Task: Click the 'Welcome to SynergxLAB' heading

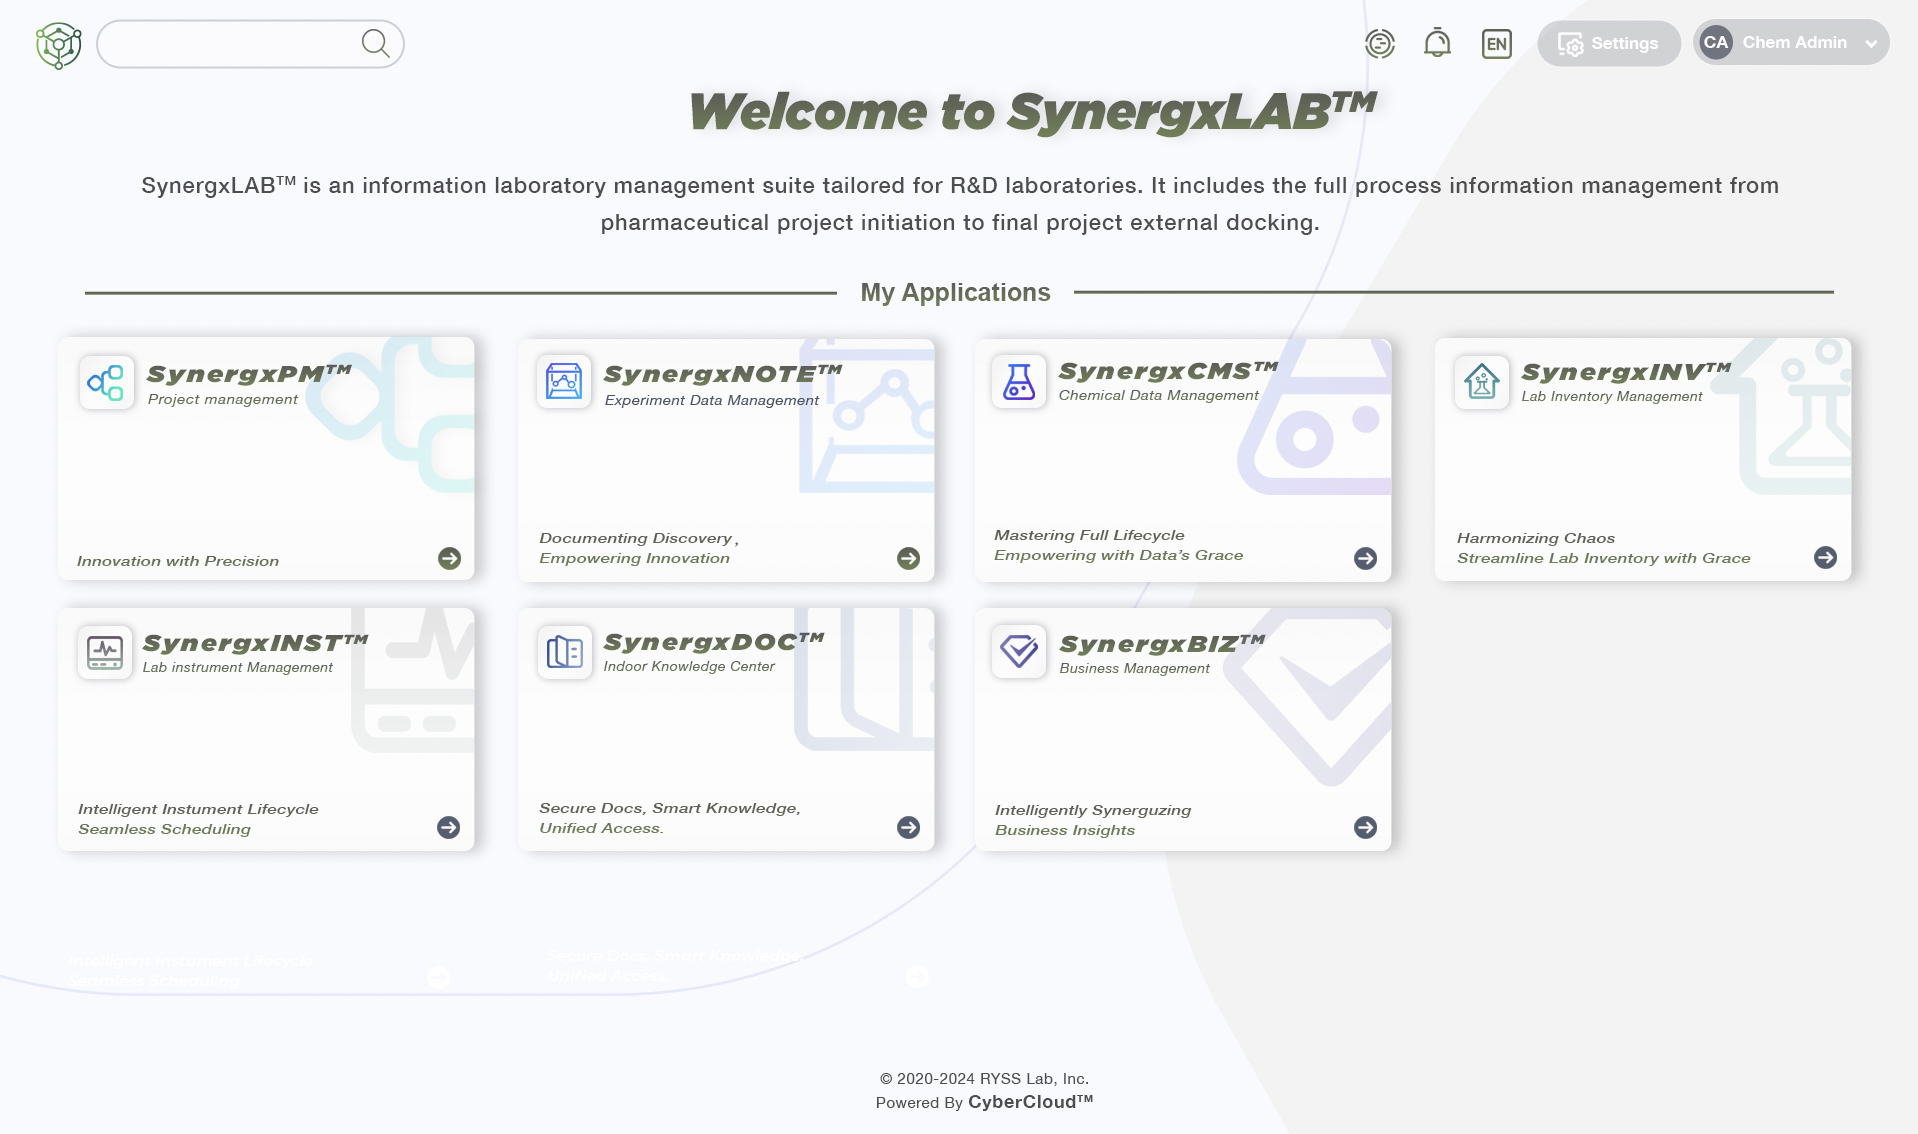Action: (1033, 111)
